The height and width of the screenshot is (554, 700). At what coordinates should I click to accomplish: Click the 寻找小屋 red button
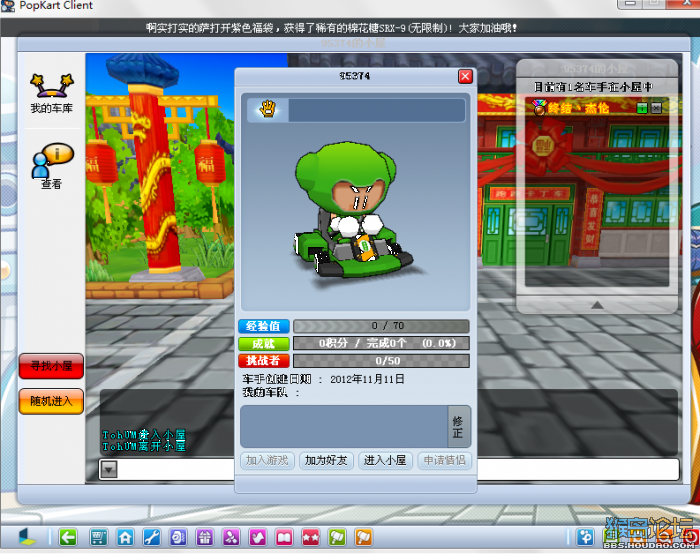point(51,366)
